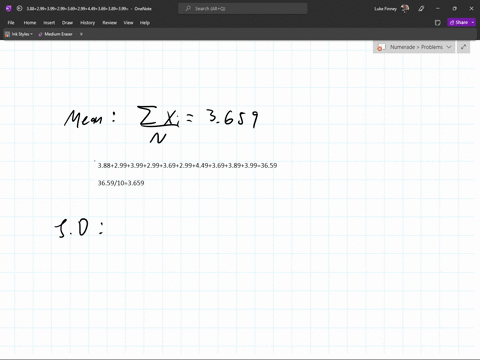Switch to the View tab
Image resolution: width=480 pixels, height=360 pixels.
click(128, 23)
